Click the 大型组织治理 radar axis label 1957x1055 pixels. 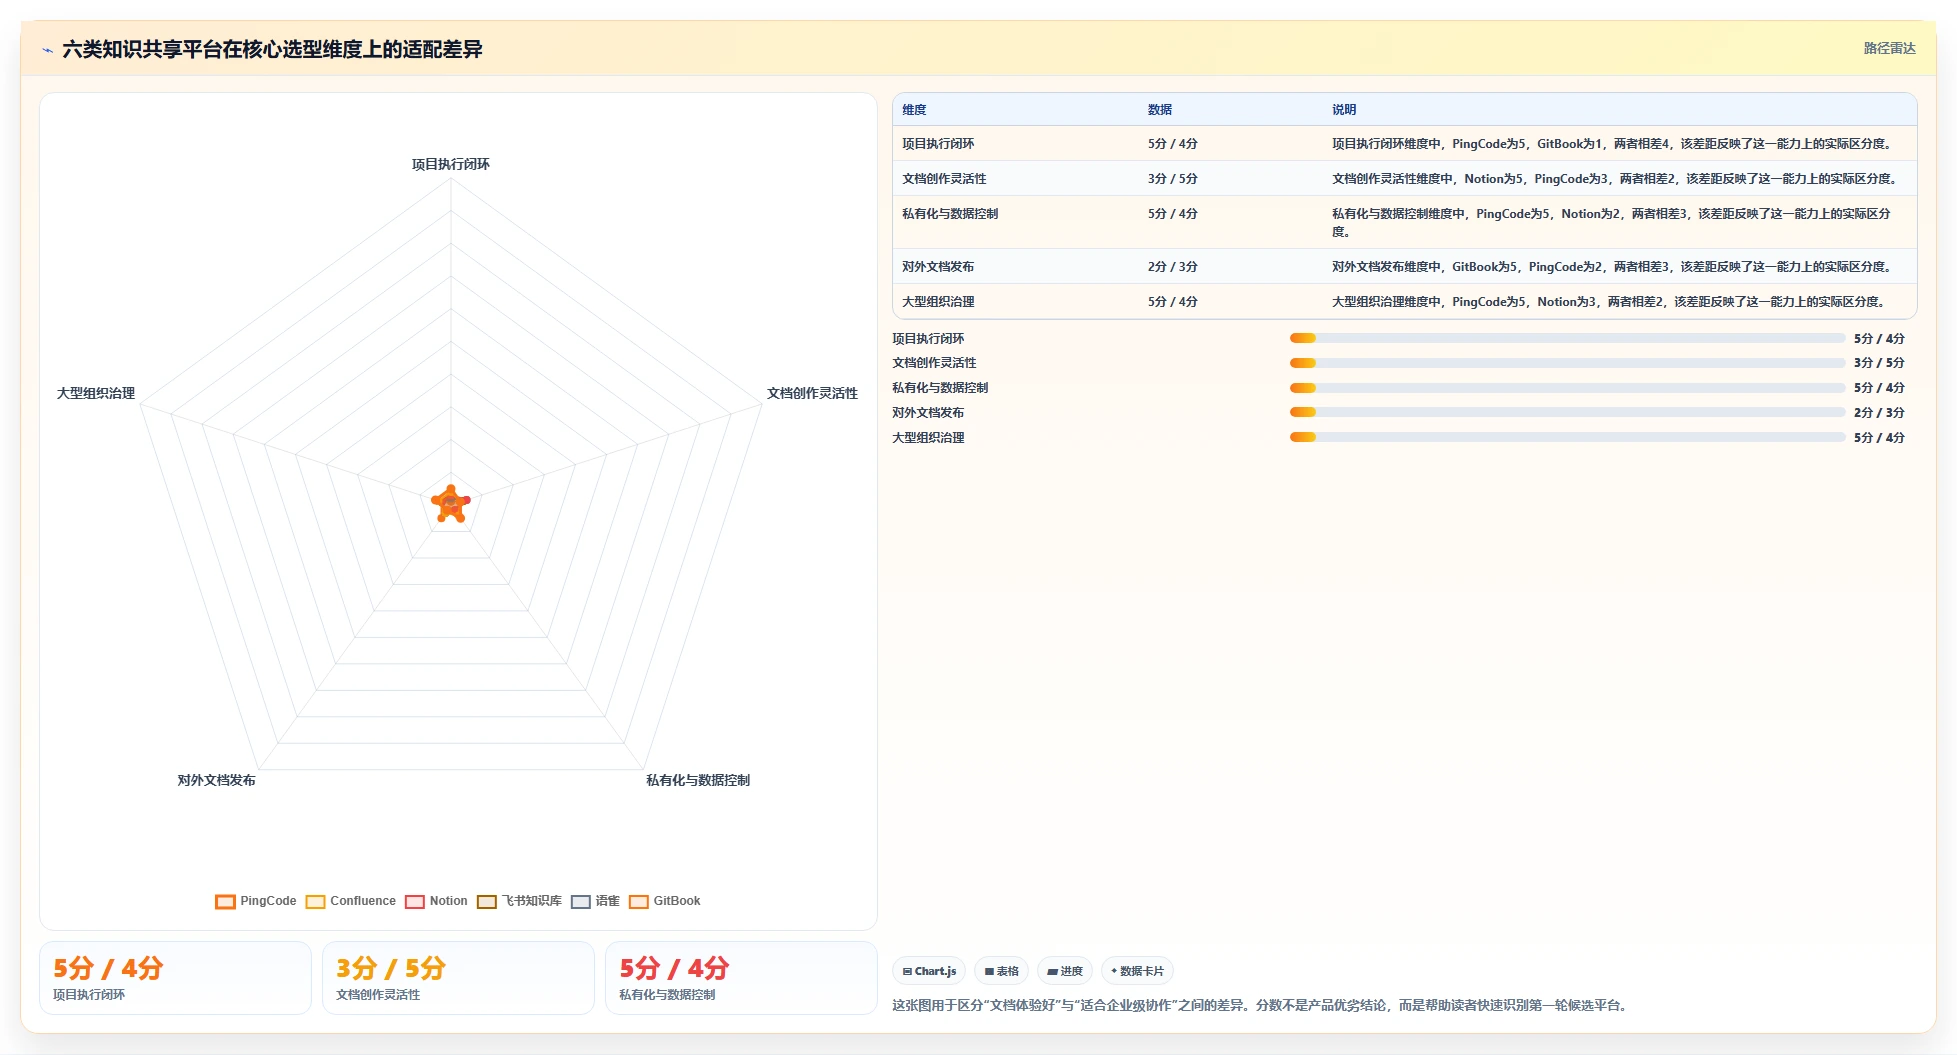[x=96, y=393]
